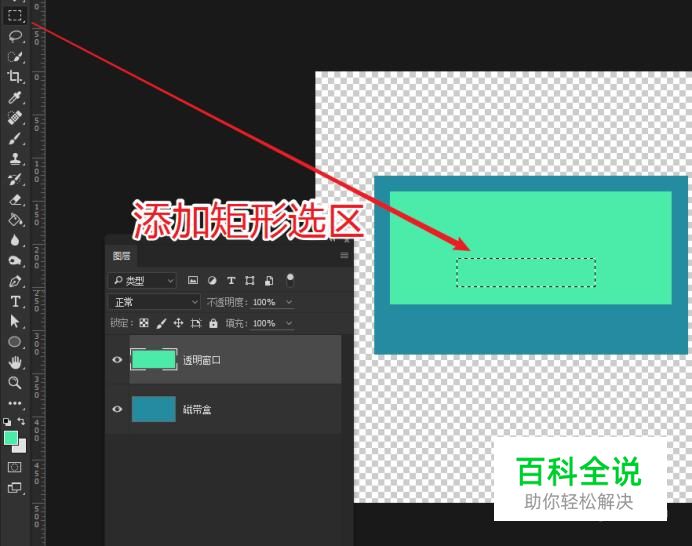Select the Path Selection tool
692x546 pixels.
point(15,321)
